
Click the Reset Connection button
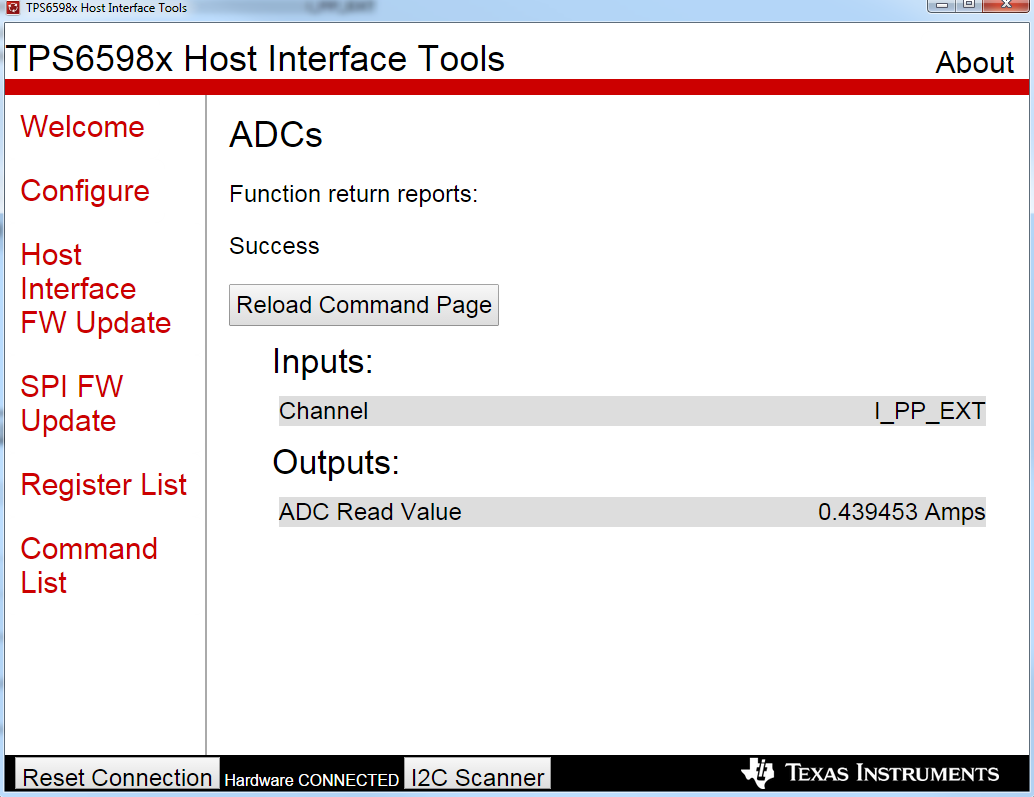click(x=117, y=777)
